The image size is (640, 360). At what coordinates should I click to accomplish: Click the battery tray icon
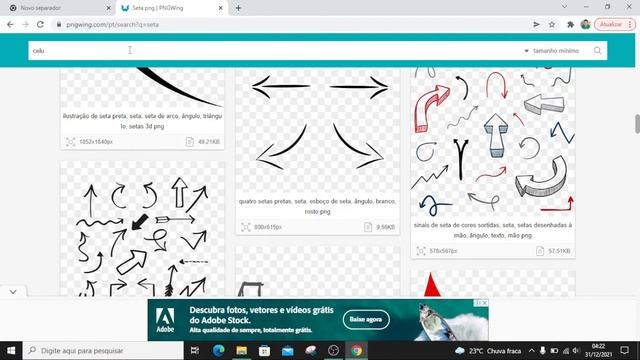554,351
